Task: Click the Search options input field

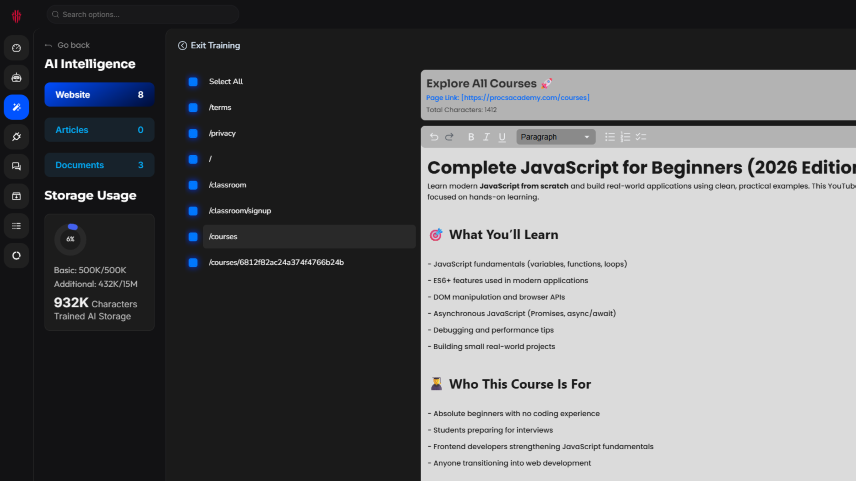Action: 140,14
